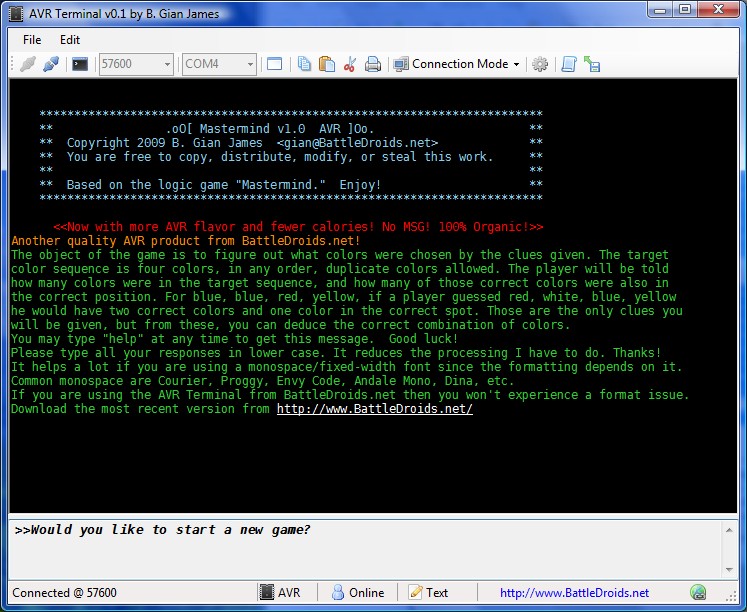Click input box scroll down arrow
Image resolution: width=747 pixels, height=612 pixels.
(729, 570)
